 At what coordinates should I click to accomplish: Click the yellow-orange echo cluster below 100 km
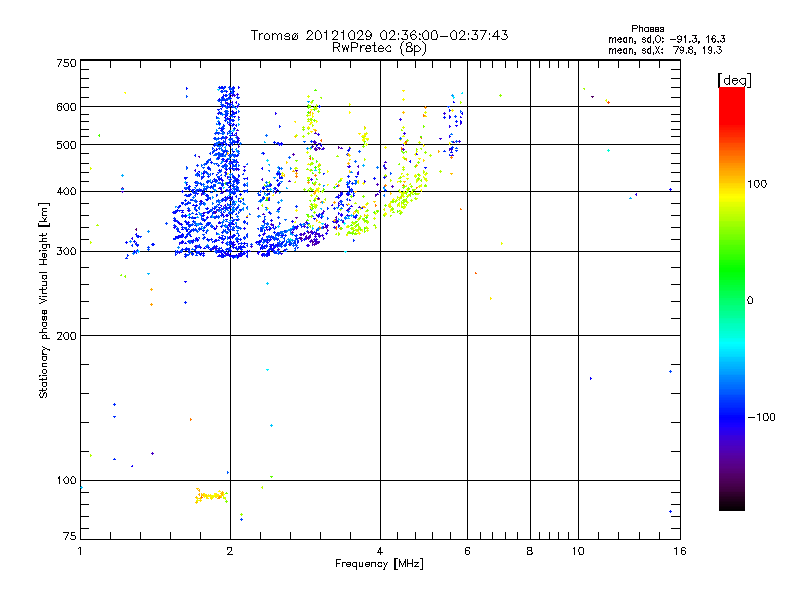(x=211, y=495)
